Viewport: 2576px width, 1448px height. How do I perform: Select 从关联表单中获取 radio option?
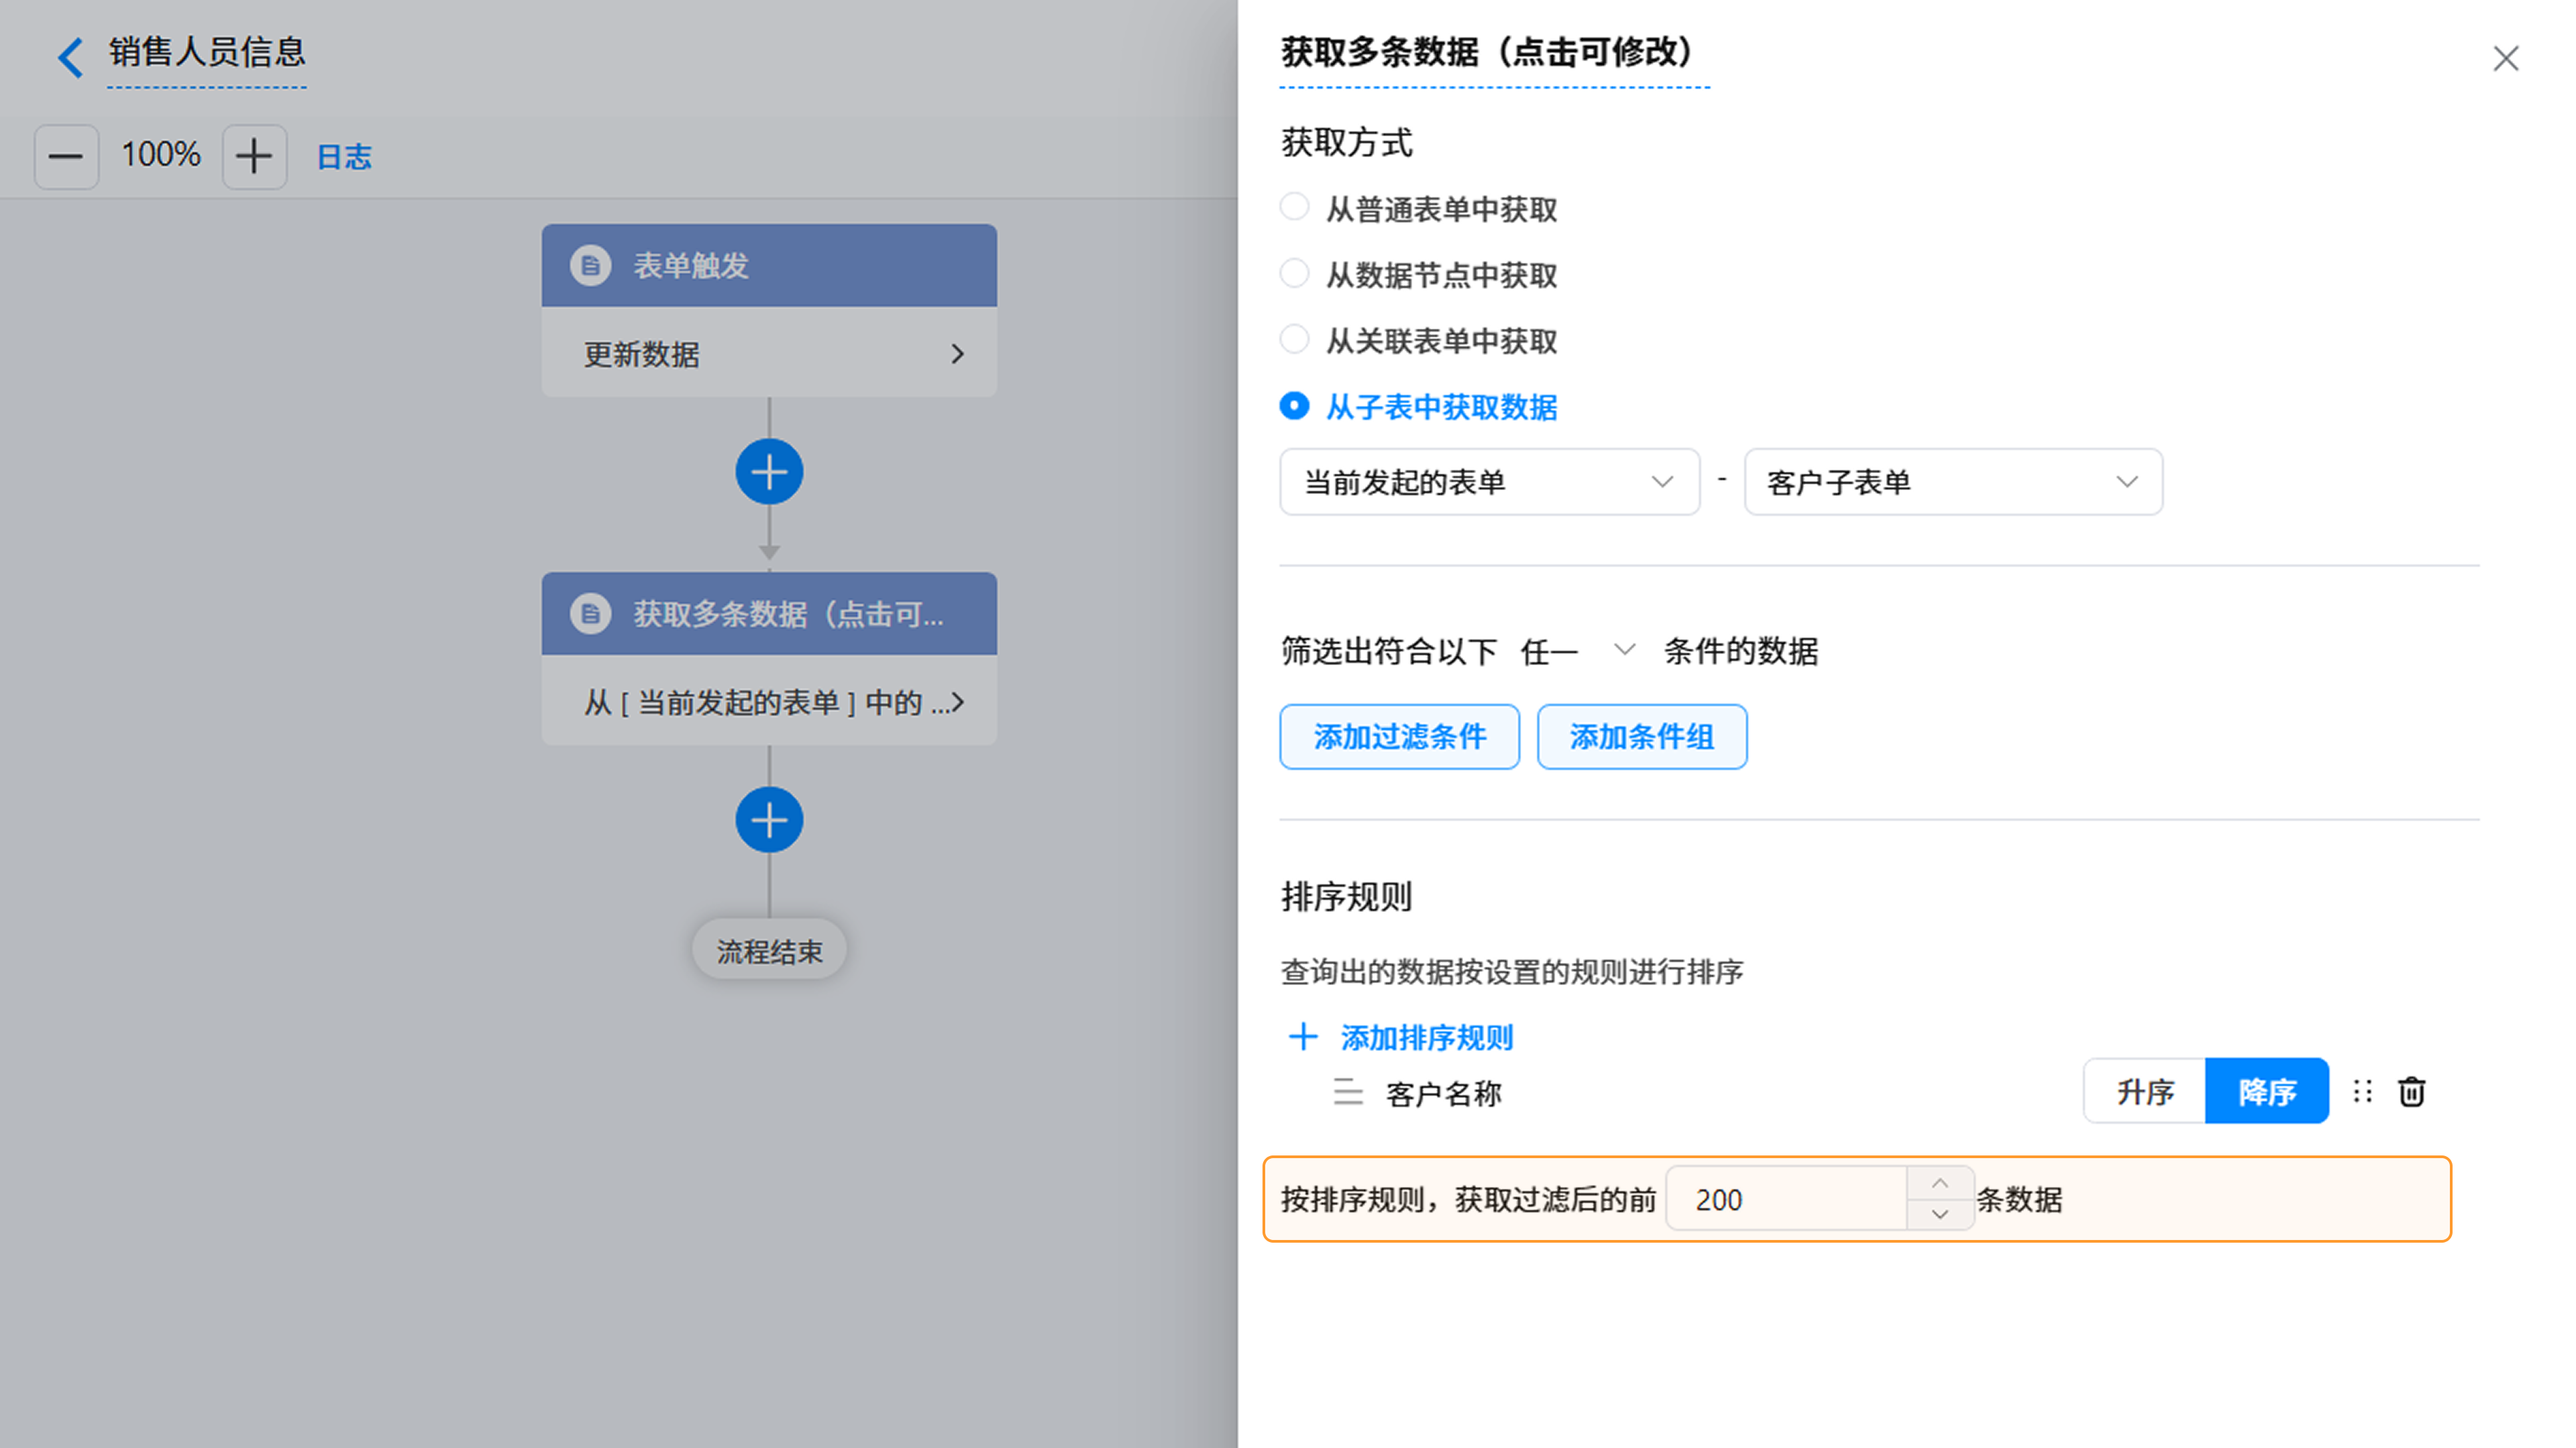point(1294,339)
